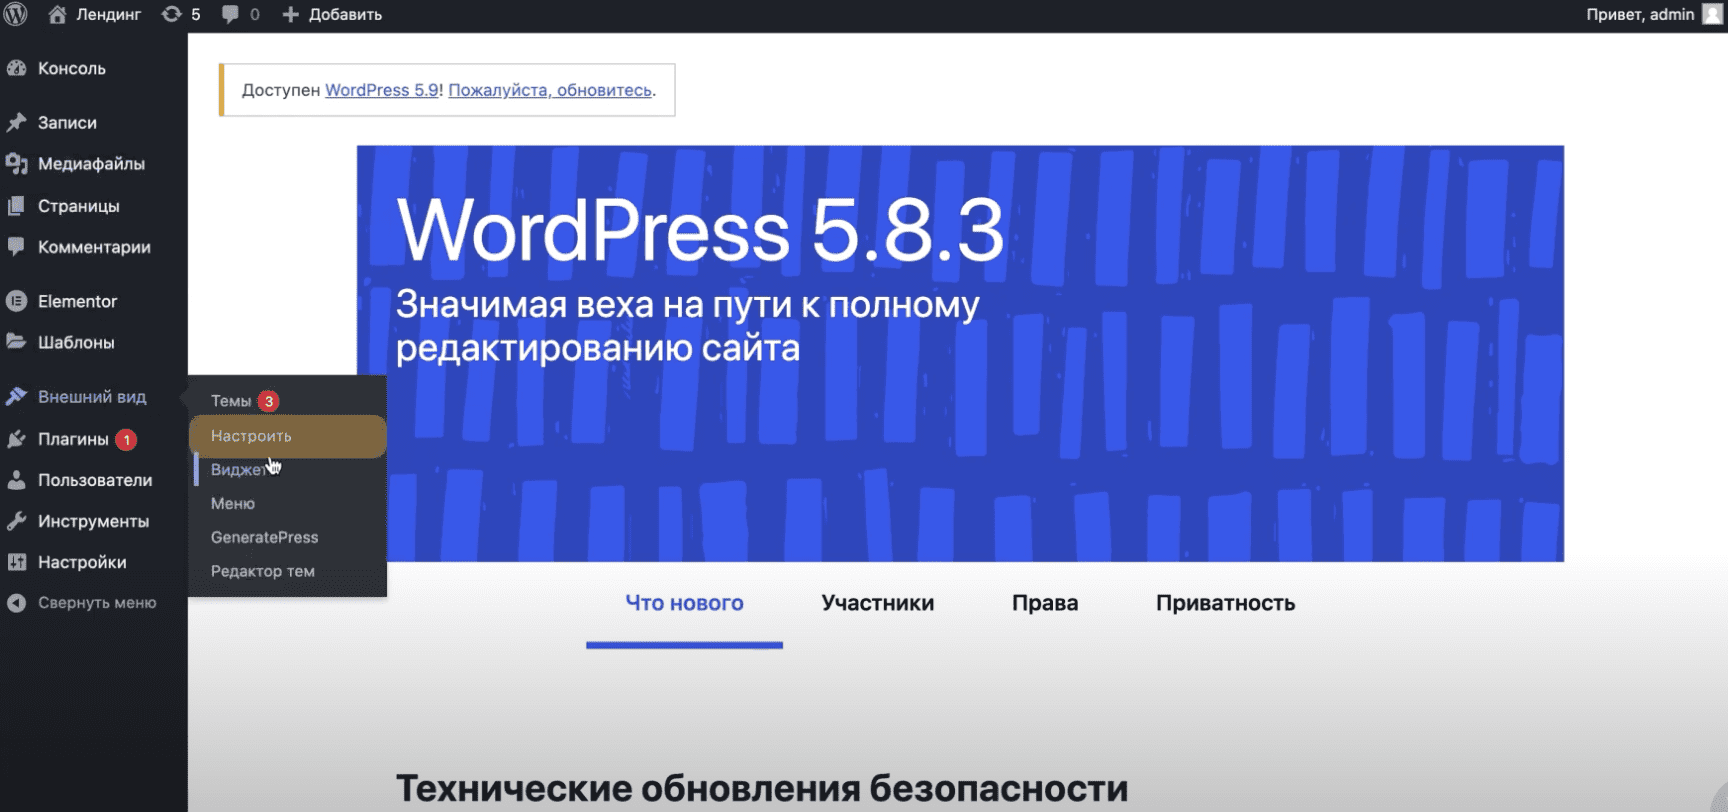
Task: Click the Инструменты wrench icon
Action: 16,520
